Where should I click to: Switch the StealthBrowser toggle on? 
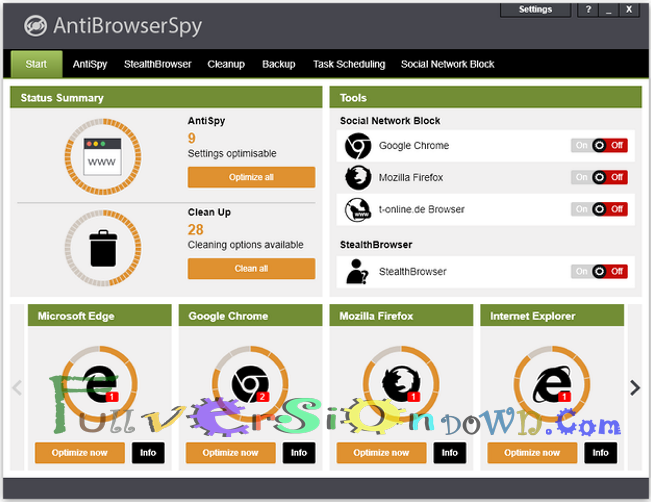(599, 272)
